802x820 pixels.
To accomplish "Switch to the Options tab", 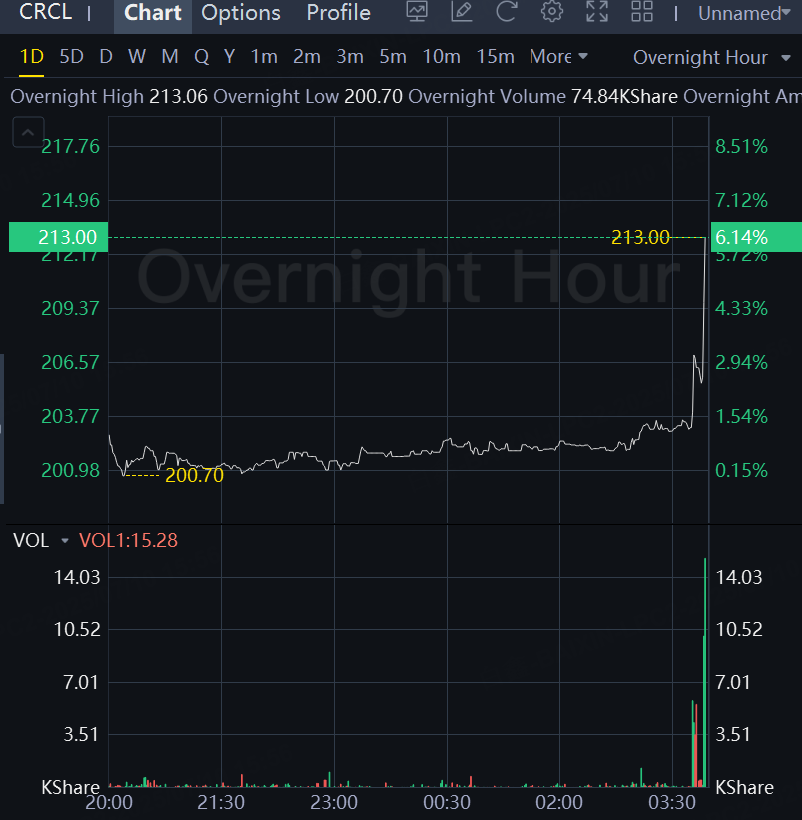I will pos(241,13).
